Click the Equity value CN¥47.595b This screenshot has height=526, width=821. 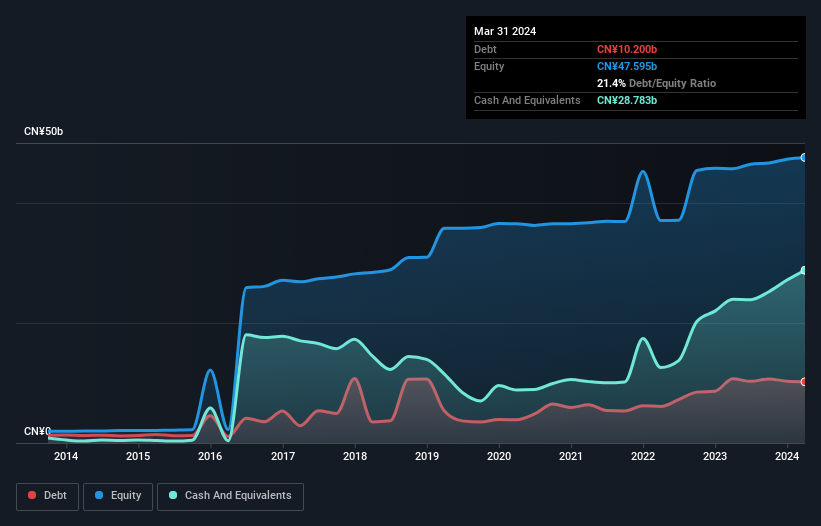click(x=627, y=66)
